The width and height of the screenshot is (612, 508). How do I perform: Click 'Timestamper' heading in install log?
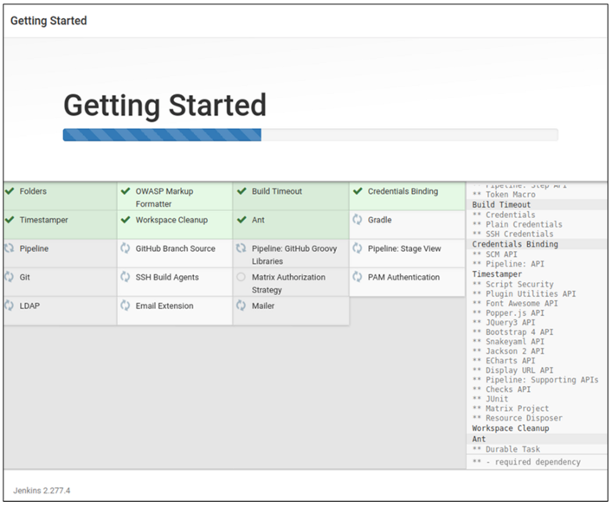coord(496,274)
